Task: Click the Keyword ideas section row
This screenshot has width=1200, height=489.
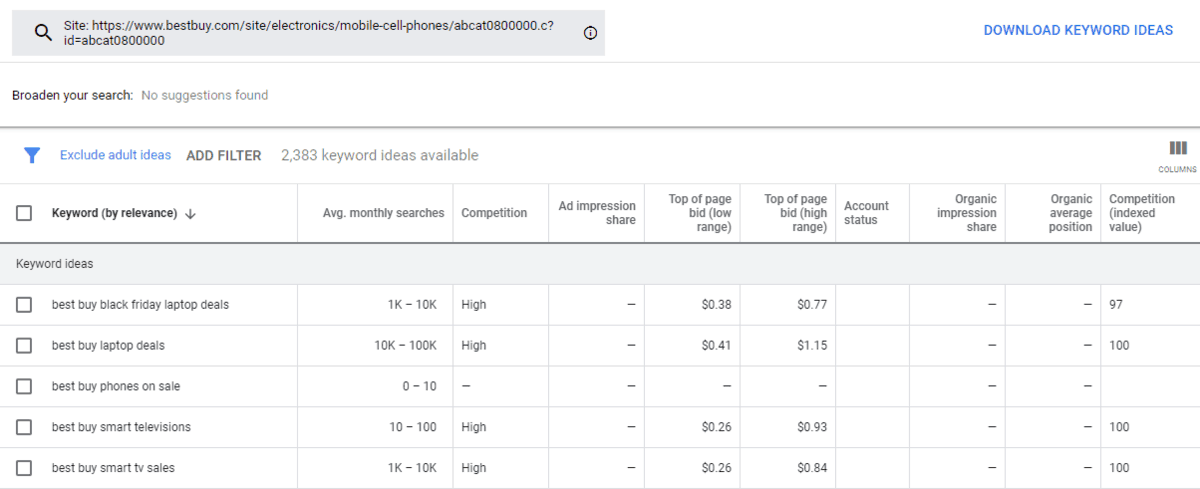Action: click(600, 264)
